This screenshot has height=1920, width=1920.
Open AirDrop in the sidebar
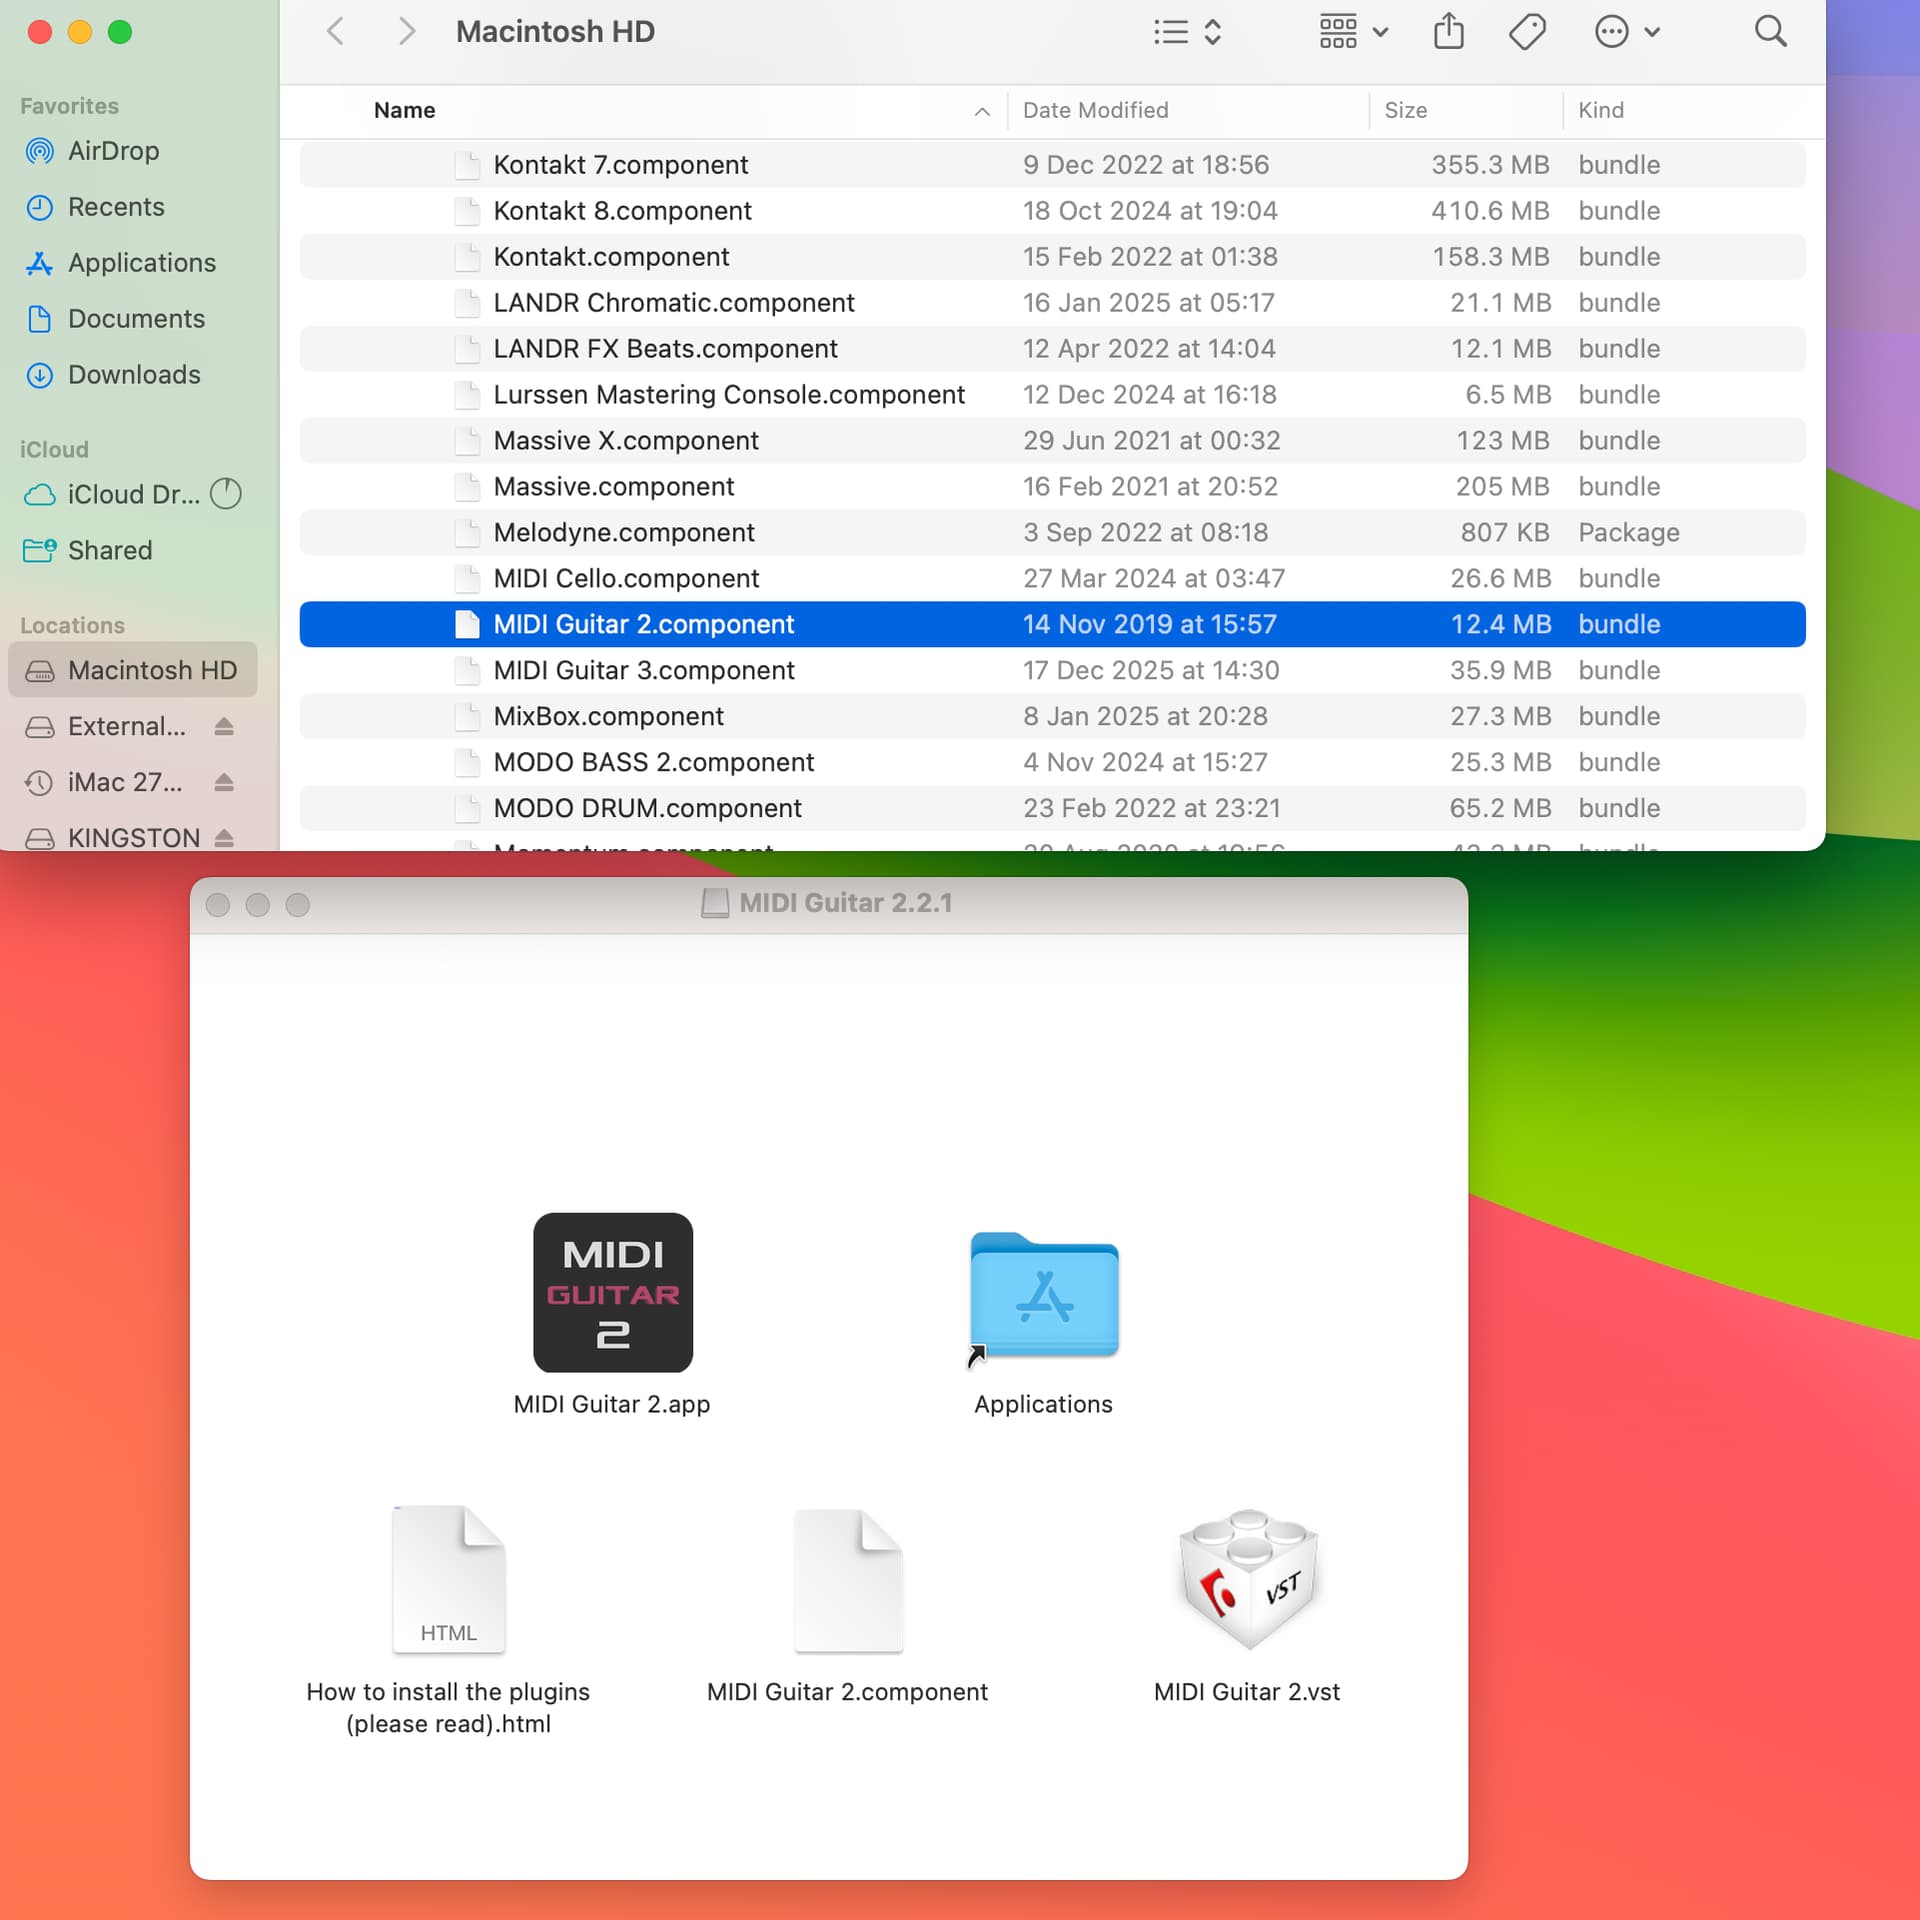click(113, 151)
